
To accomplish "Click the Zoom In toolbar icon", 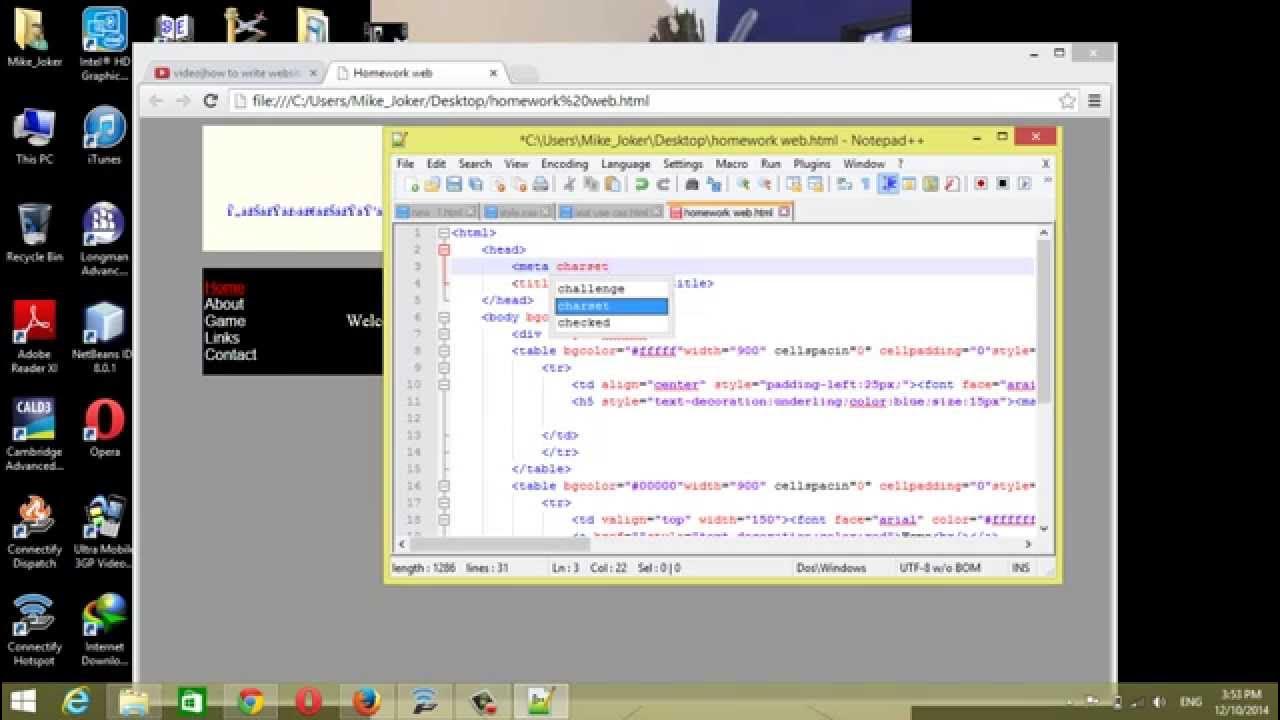I will [x=745, y=184].
